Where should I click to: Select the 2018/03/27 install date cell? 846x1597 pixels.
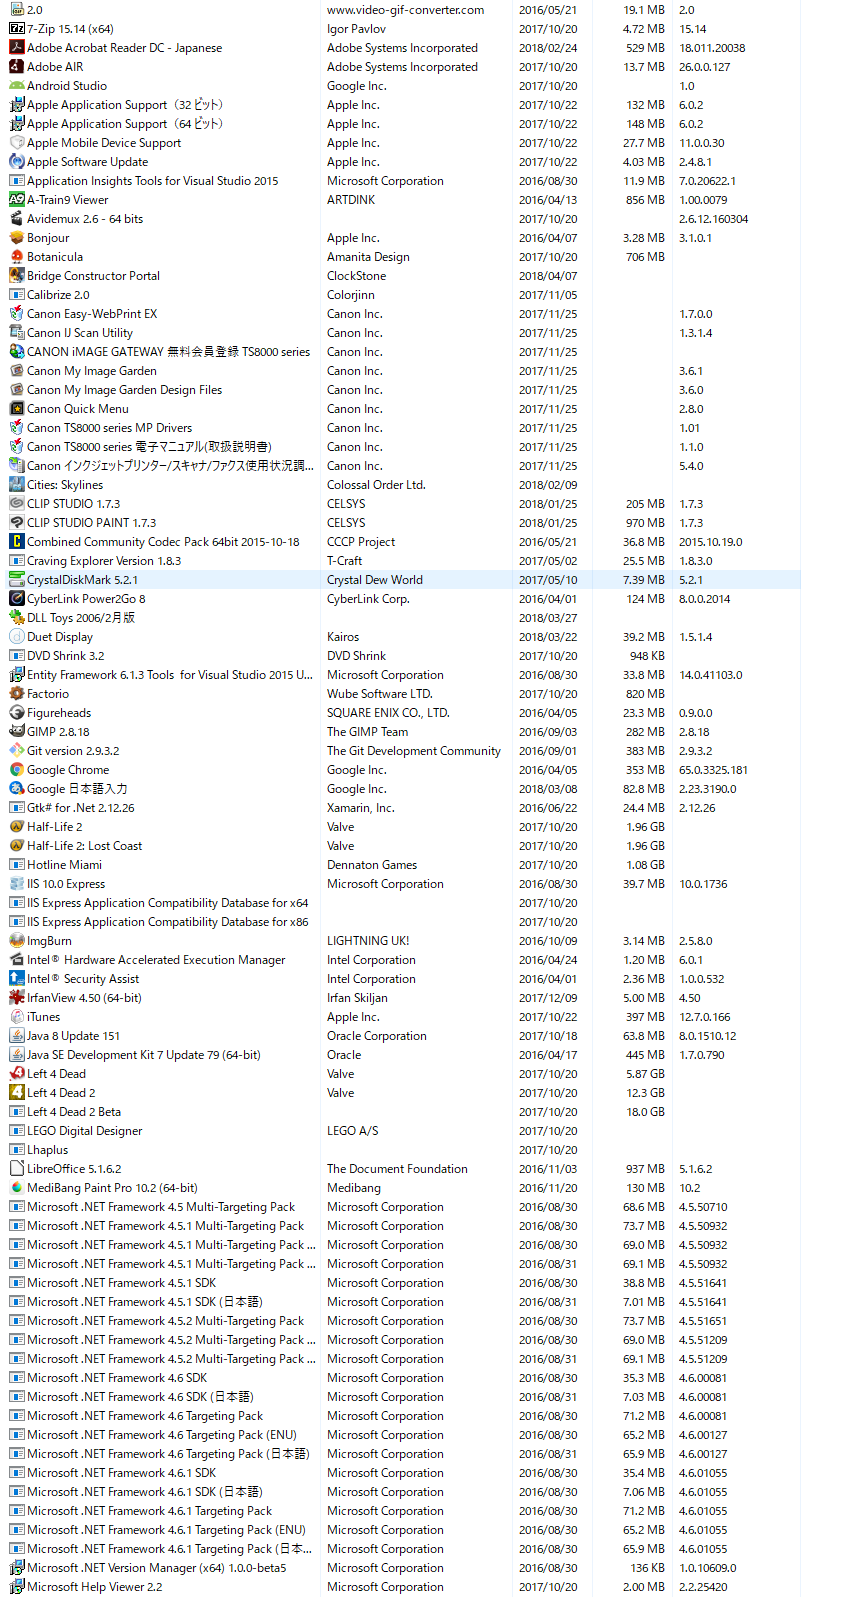(x=548, y=618)
